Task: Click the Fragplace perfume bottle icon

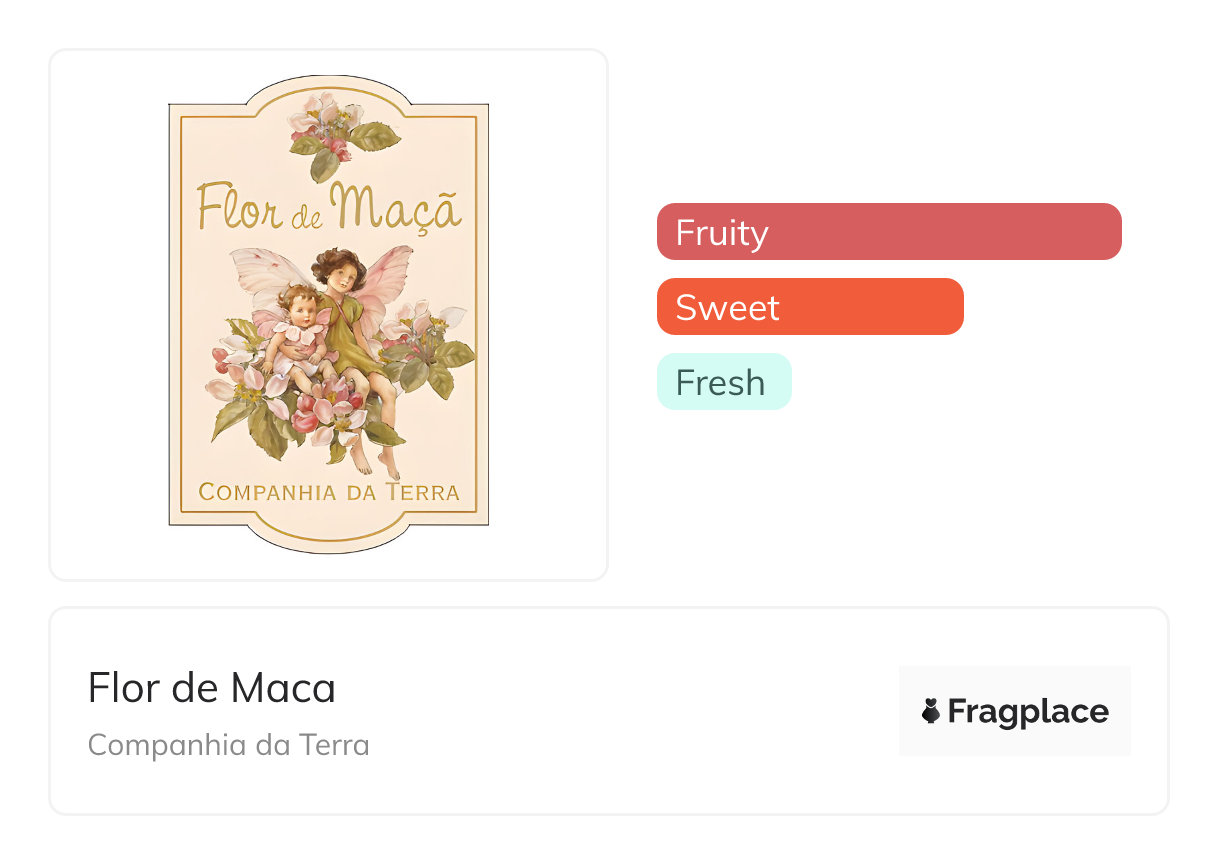Action: click(x=931, y=711)
